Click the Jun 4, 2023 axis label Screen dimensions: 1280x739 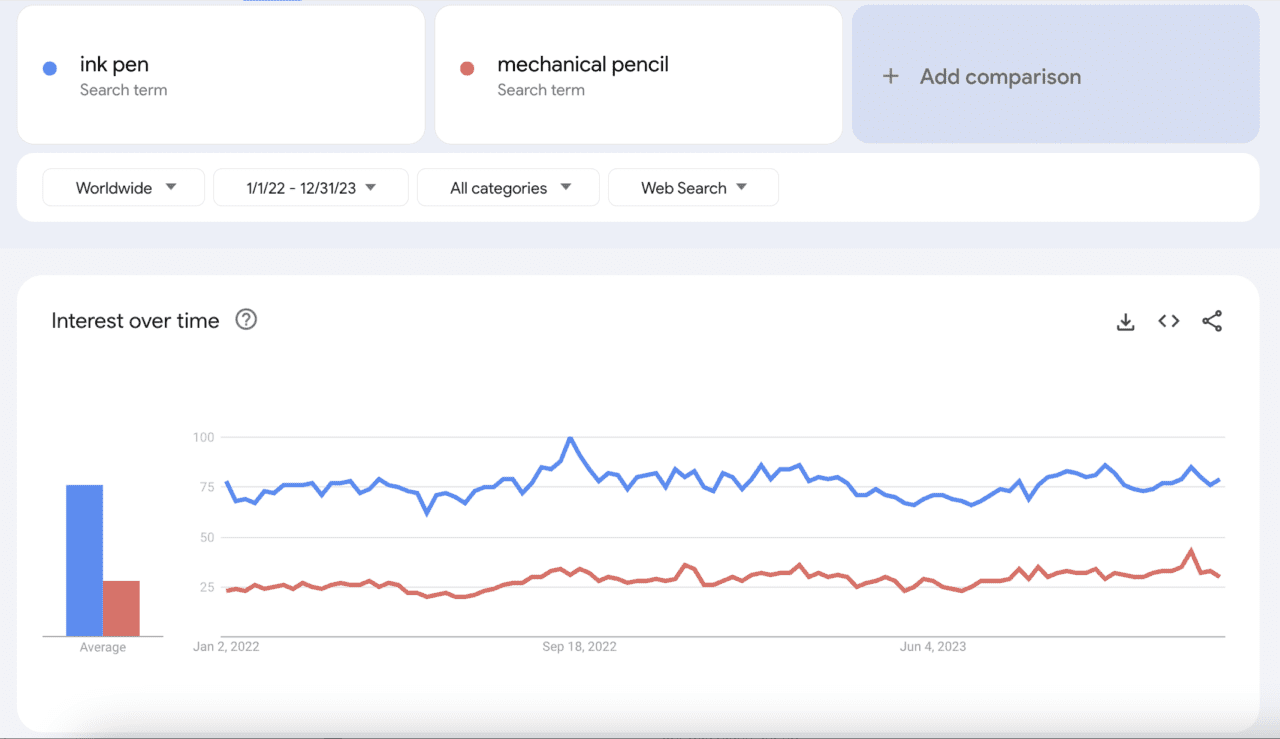coord(932,647)
